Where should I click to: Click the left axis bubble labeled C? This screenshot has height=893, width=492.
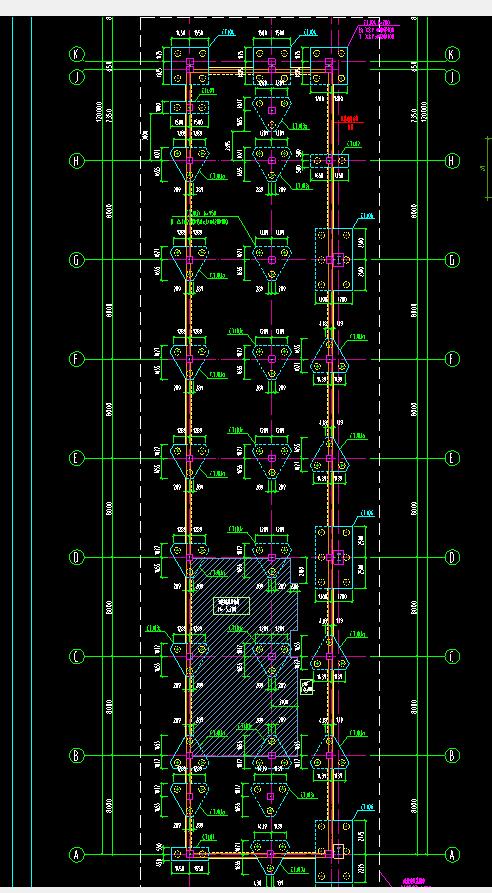77,657
